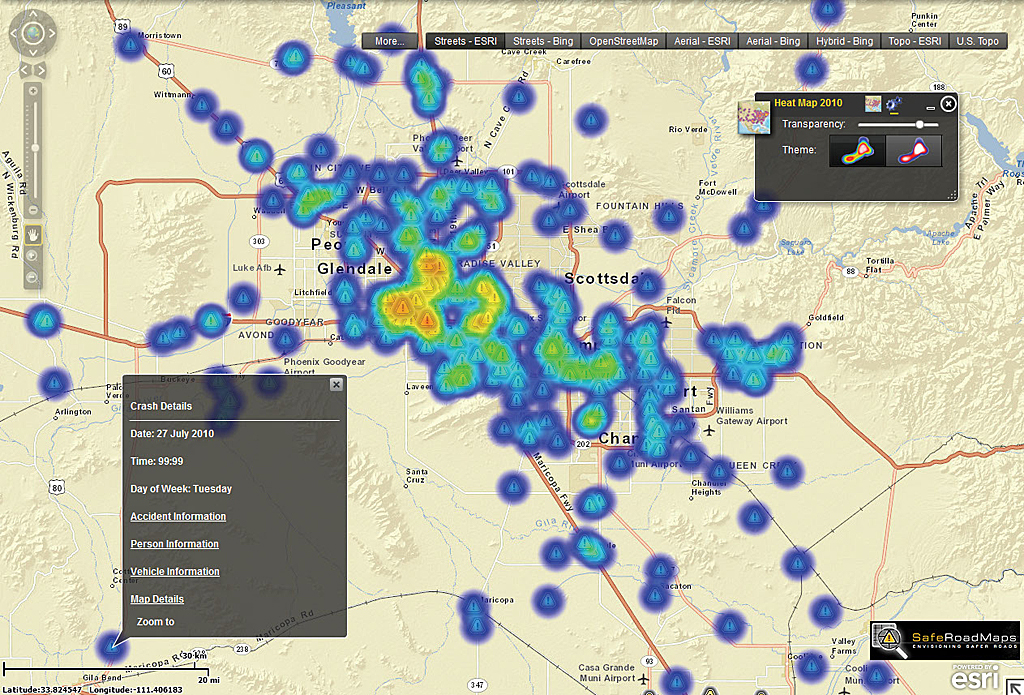1024x695 pixels.
Task: Click the overview map thumbnail in Heat Map panel
Action: point(874,104)
